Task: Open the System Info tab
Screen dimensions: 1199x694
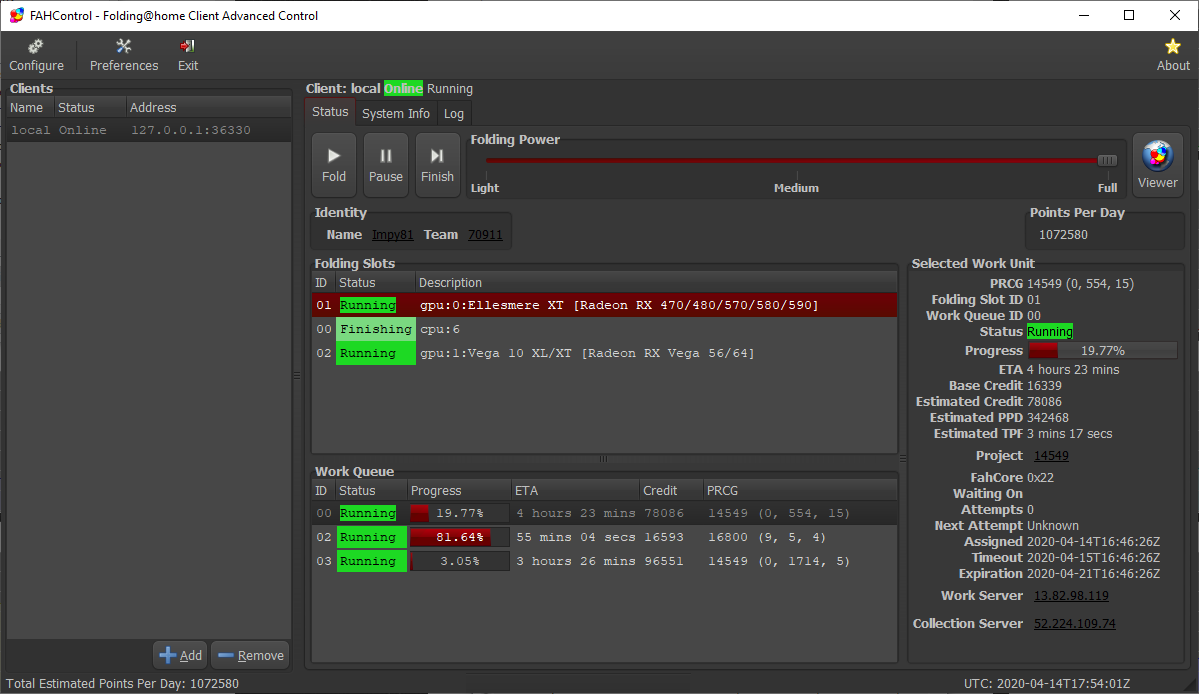Action: coord(396,113)
